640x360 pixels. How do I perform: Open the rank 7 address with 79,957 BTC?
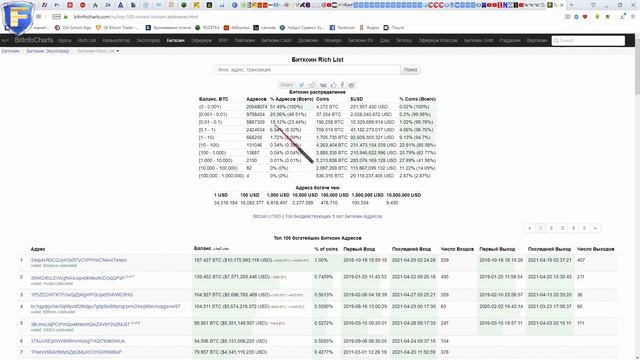point(76,352)
